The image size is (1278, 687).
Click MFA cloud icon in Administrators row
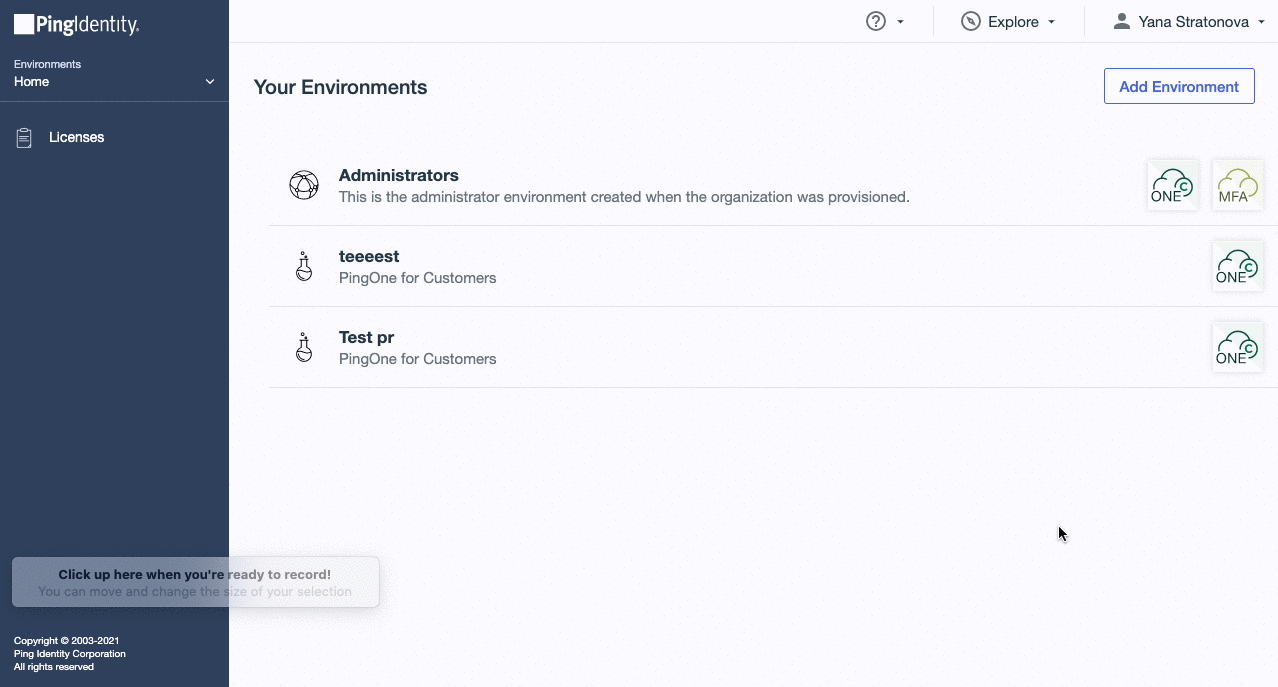click(x=1238, y=185)
